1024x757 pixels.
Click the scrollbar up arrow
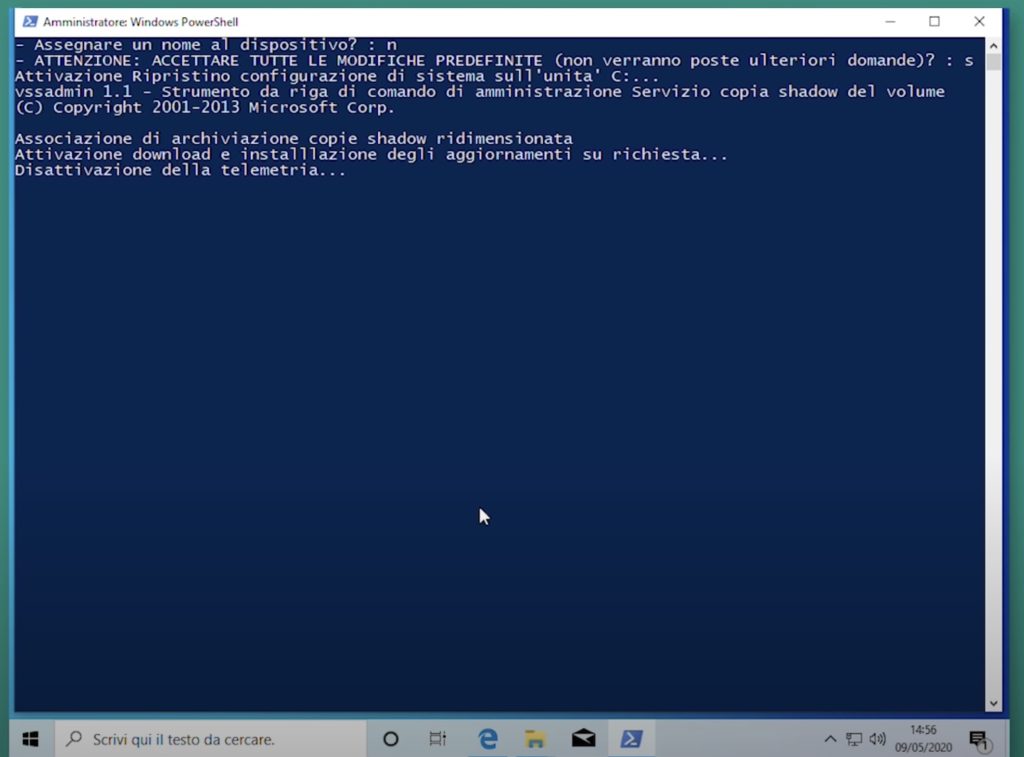point(993,45)
